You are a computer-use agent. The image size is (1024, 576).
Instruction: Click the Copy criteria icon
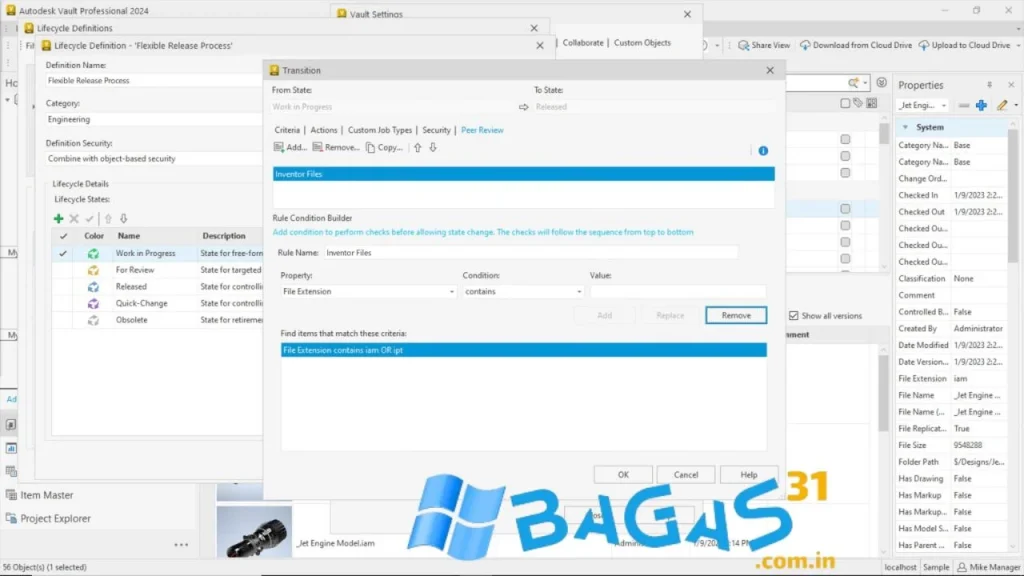coord(371,147)
